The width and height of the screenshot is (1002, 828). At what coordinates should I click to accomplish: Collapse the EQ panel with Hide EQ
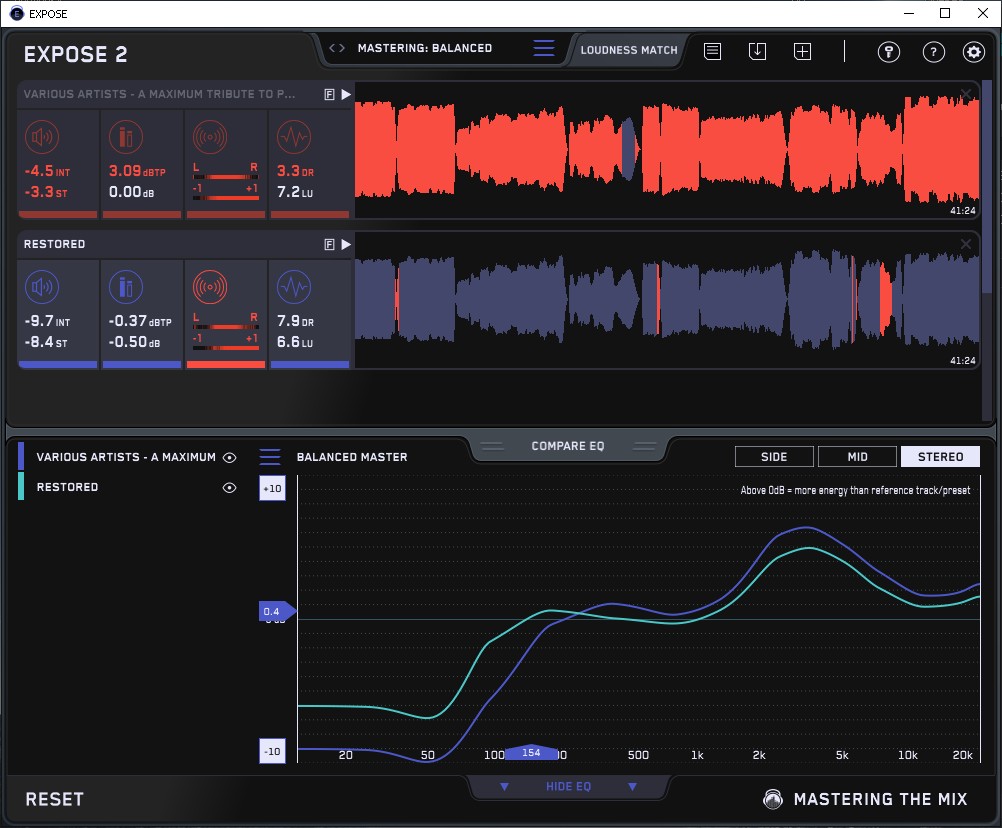(x=567, y=787)
